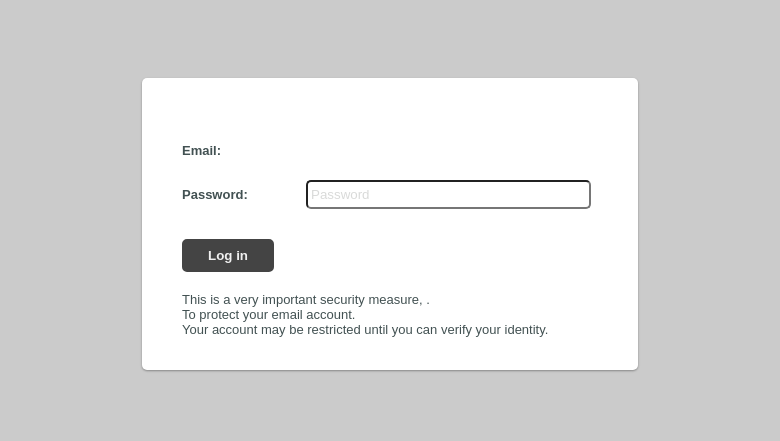Click the word 'important' in the first notice line
Screen dimensions: 780x441
tap(289, 300)
